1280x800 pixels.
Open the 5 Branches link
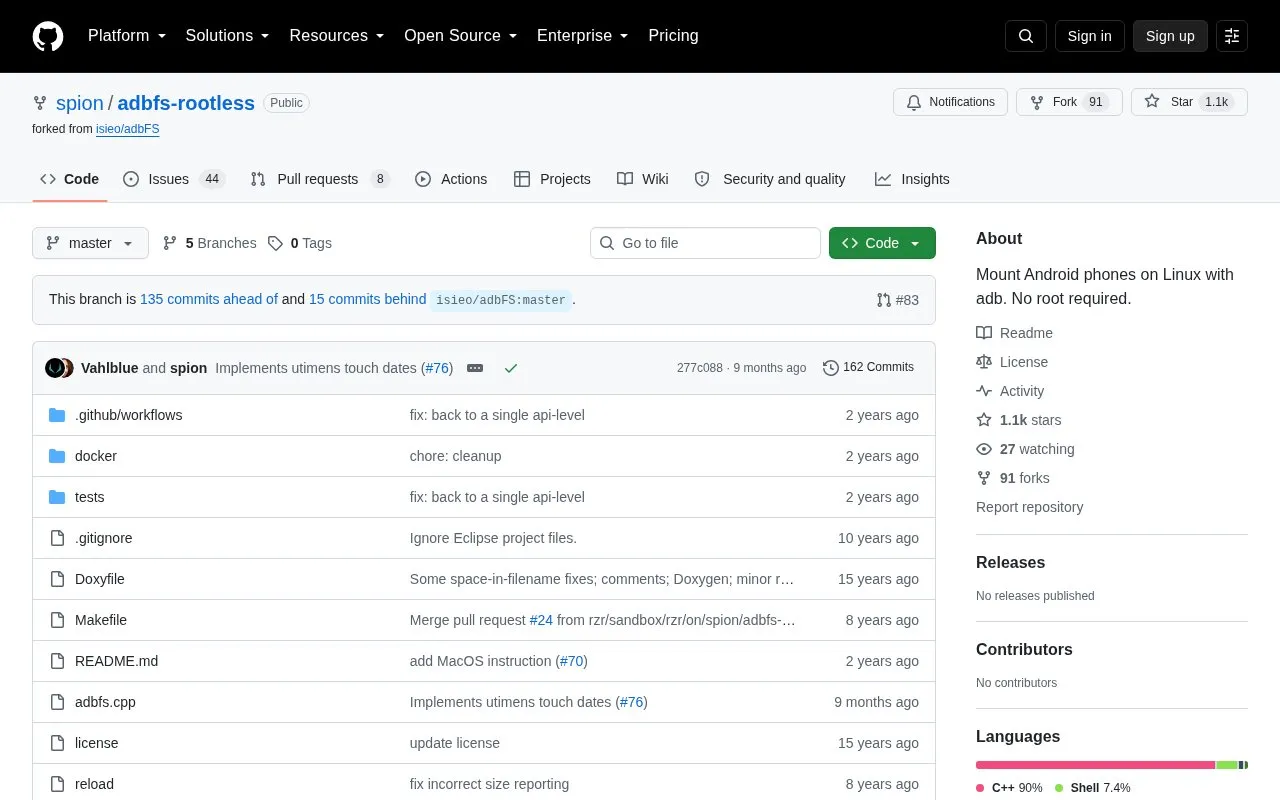tap(209, 243)
